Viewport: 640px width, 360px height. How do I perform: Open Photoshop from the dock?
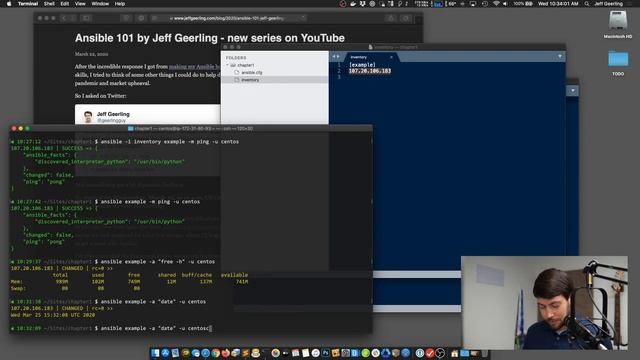325,353
